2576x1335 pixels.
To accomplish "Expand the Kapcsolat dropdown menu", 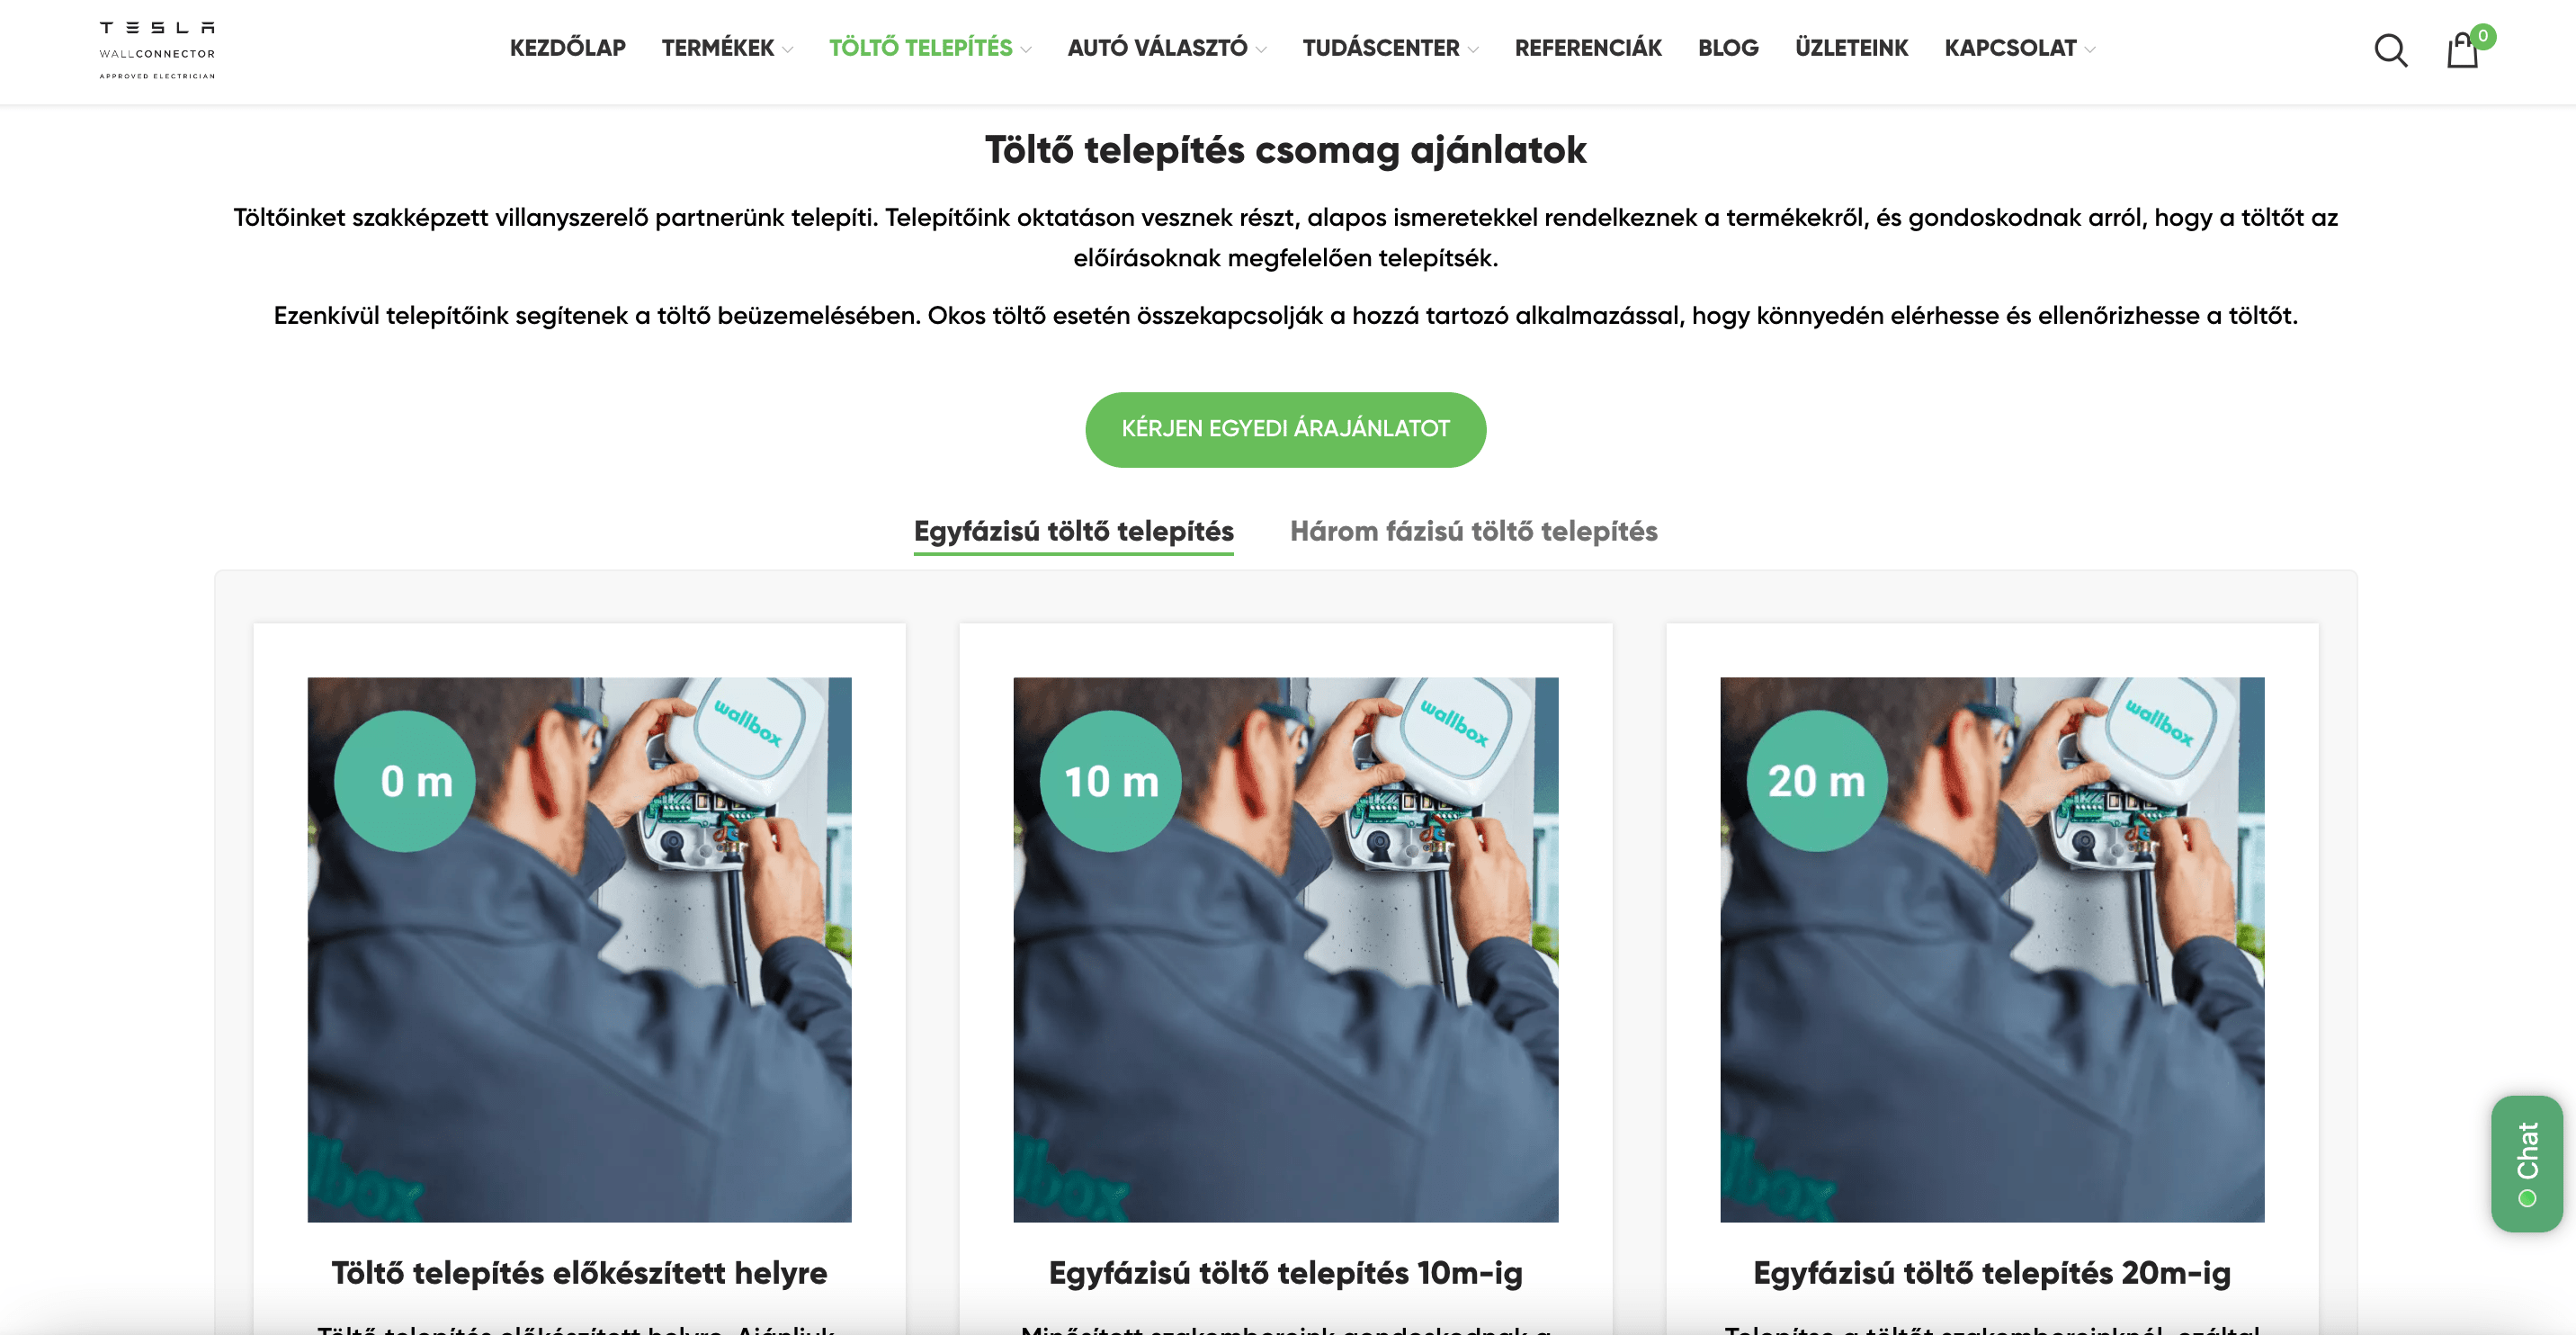I will pyautogui.click(x=2020, y=48).
